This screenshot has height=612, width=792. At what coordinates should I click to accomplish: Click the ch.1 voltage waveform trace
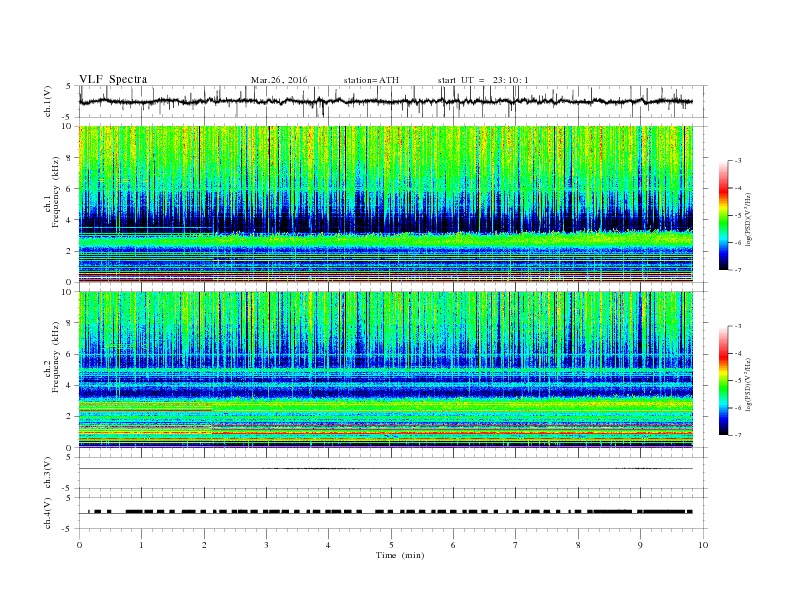[385, 101]
